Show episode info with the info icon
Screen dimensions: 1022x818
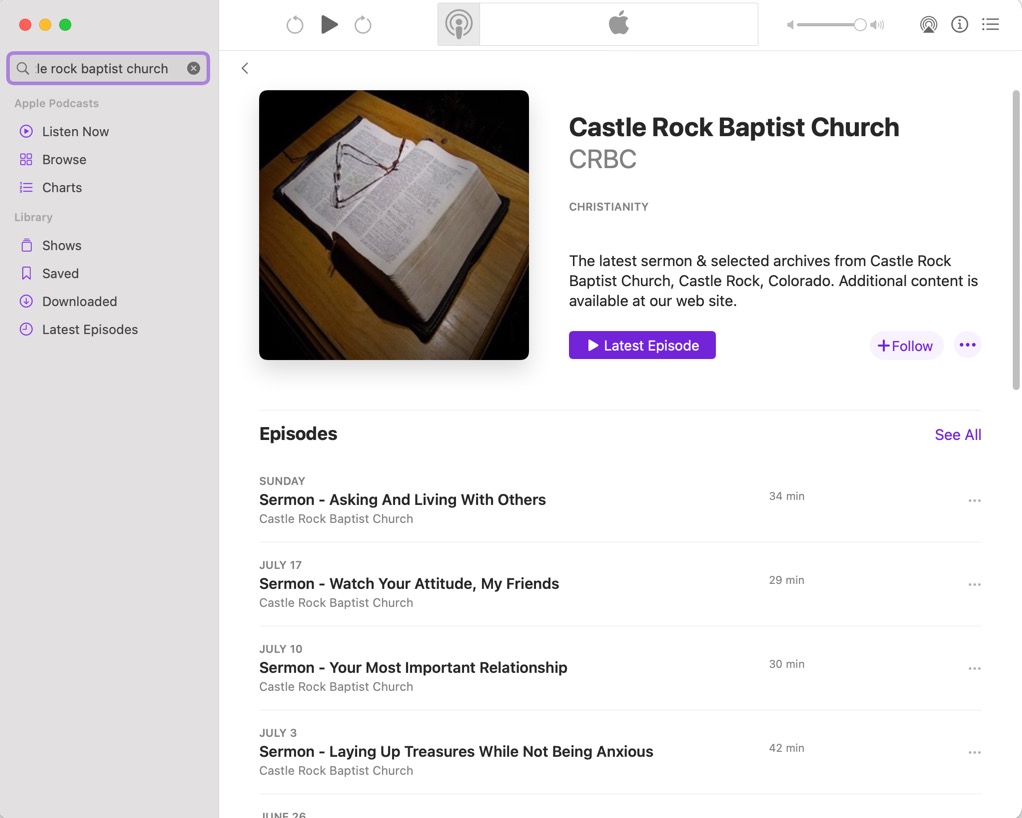click(x=959, y=25)
